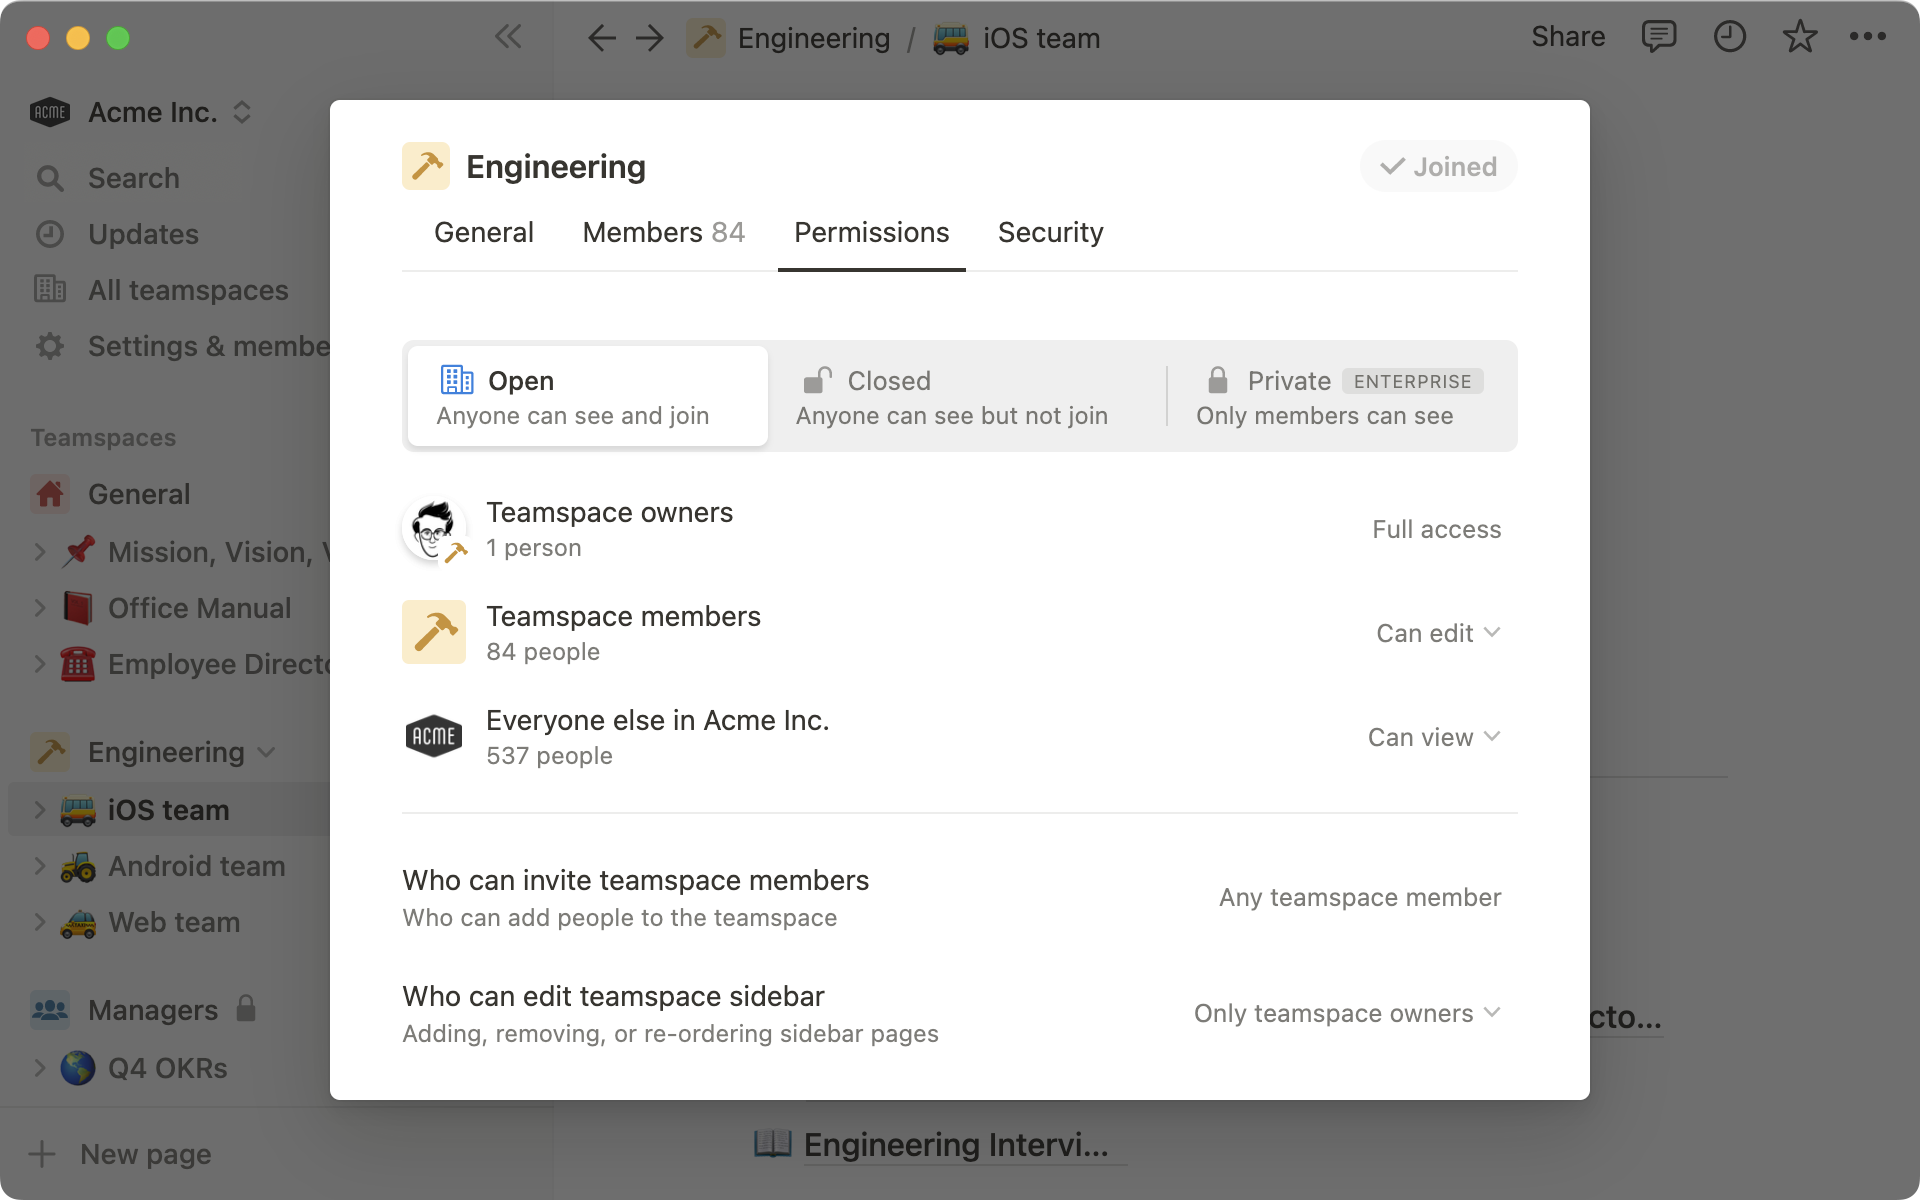Screen dimensions: 1920x1200
Task: Click the iOS team bus icon
Action: 78,810
